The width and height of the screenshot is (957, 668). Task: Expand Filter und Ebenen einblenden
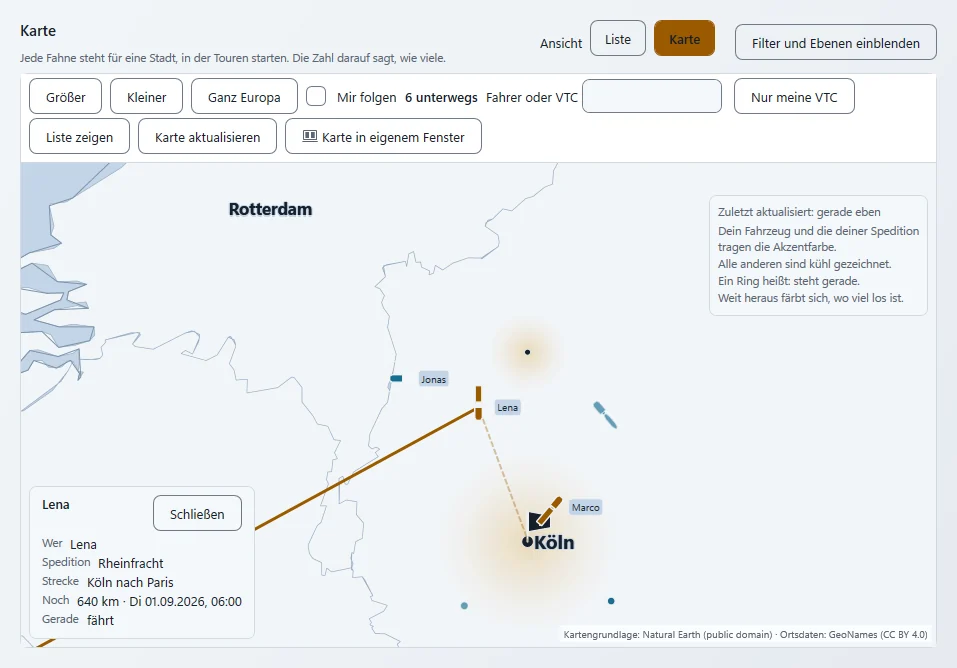pos(836,43)
